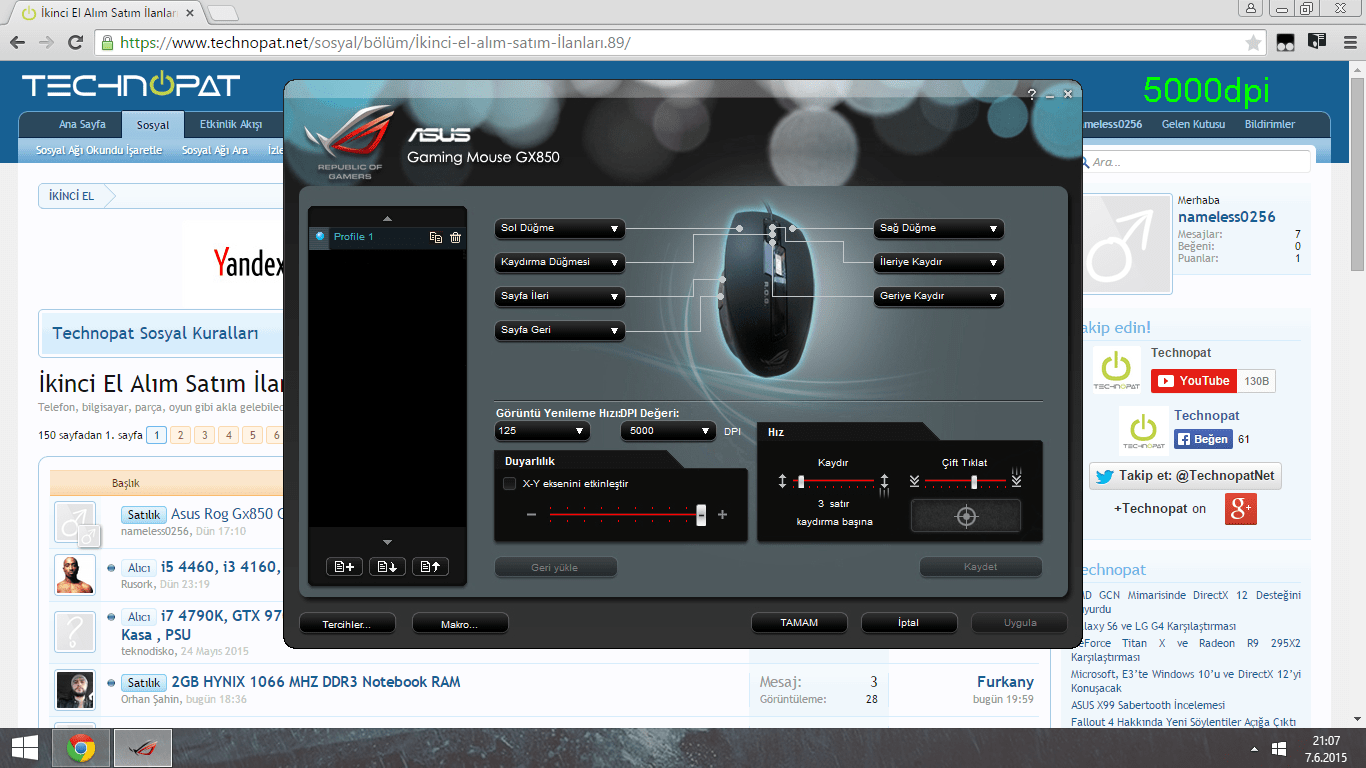Image resolution: width=1366 pixels, height=768 pixels.
Task: Open the Asus Rog Gx850 listing
Action: tap(228, 514)
